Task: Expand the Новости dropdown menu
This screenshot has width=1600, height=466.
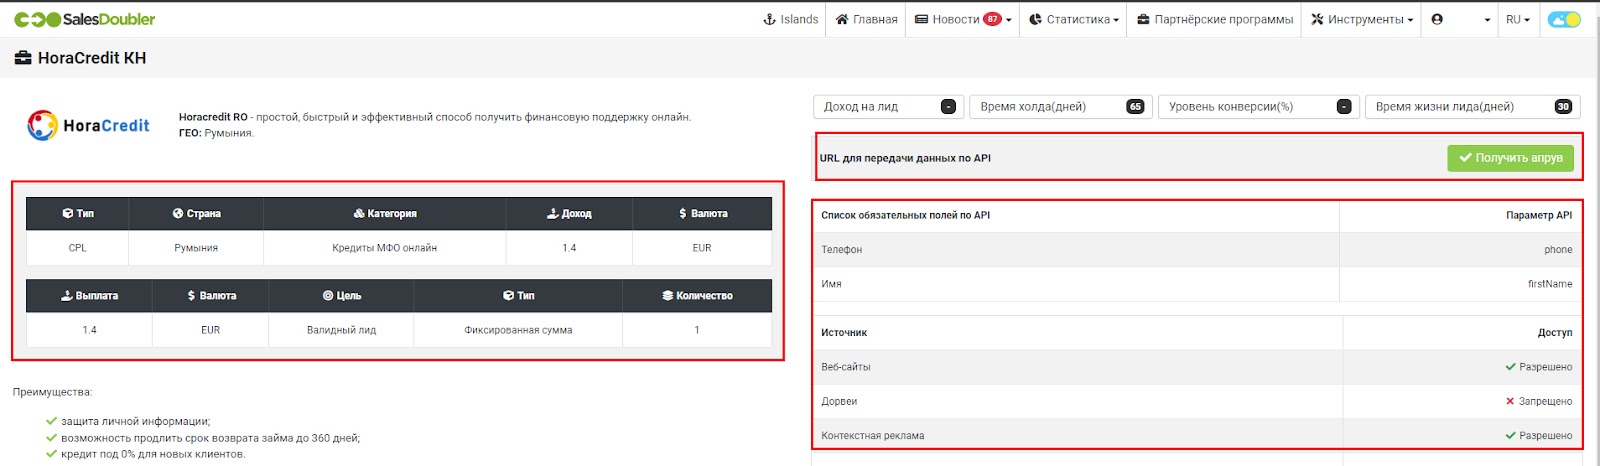Action: click(x=963, y=19)
